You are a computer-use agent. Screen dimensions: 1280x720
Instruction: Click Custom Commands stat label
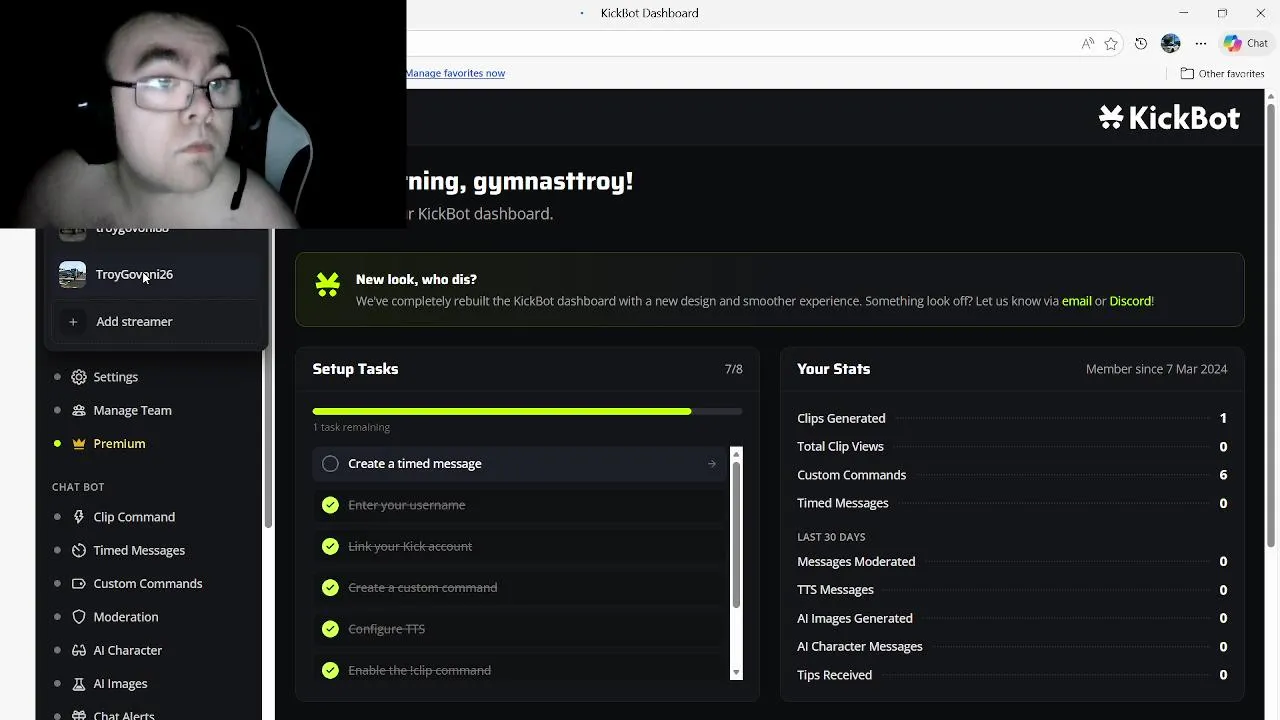852,475
